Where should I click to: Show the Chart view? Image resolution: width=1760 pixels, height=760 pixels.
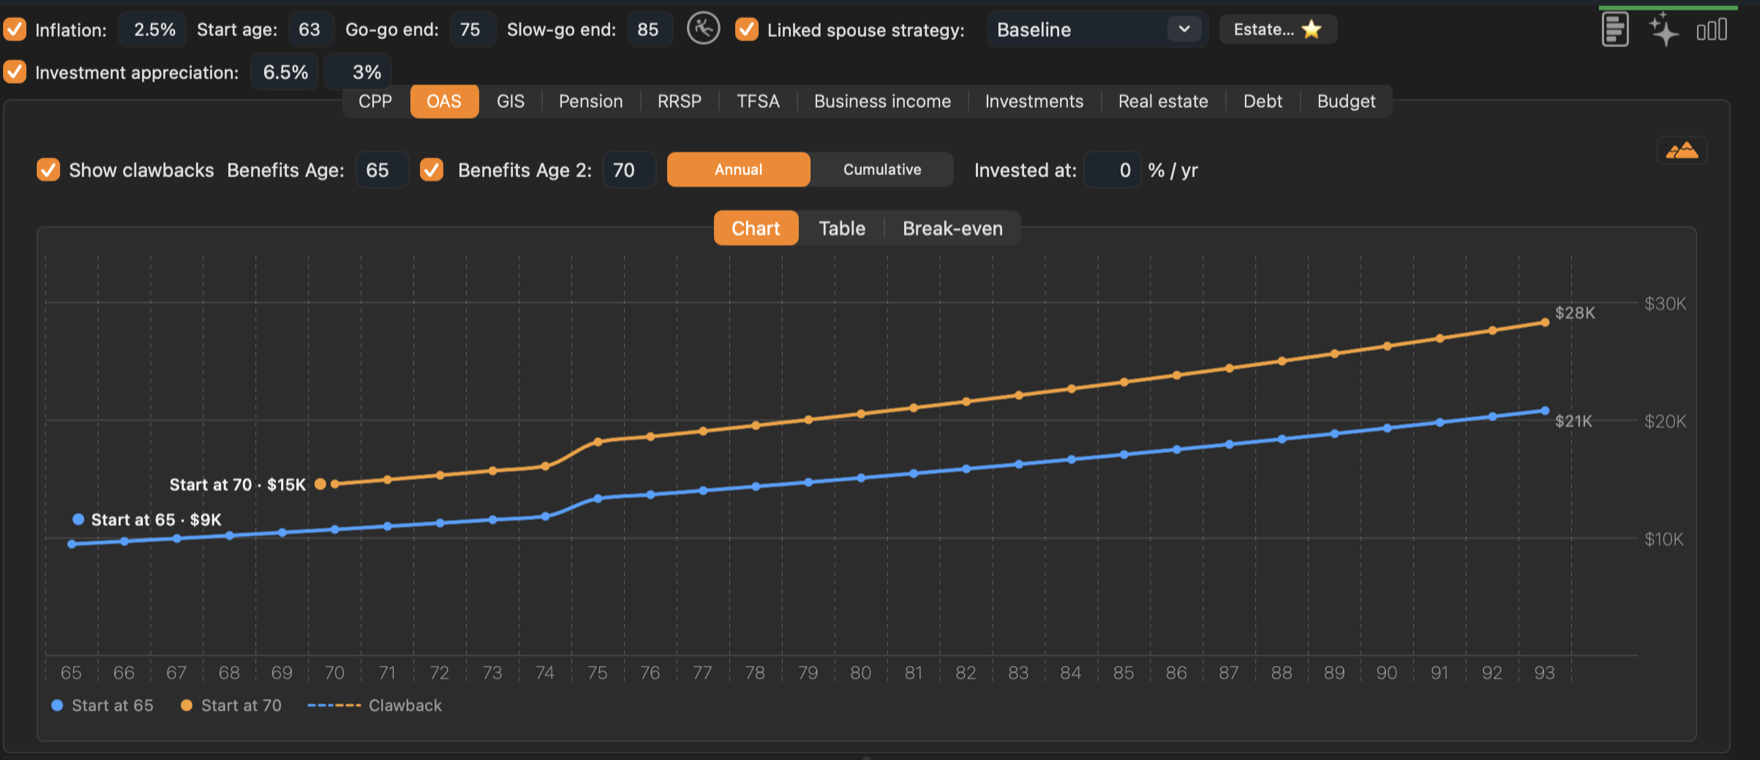coord(755,228)
